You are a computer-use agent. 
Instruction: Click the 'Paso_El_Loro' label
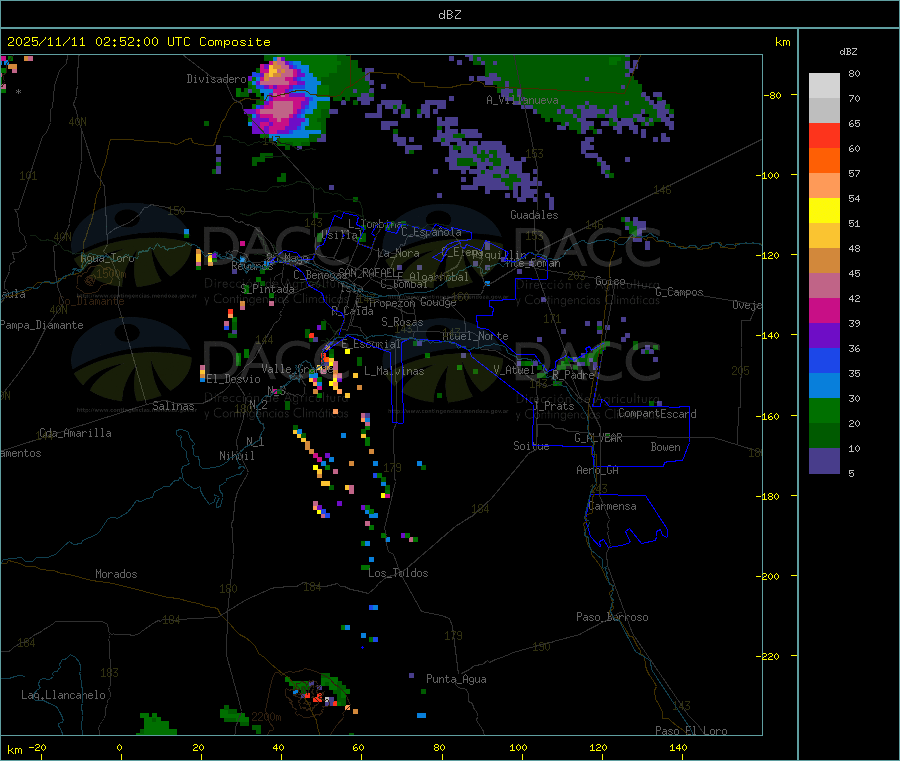(x=691, y=731)
